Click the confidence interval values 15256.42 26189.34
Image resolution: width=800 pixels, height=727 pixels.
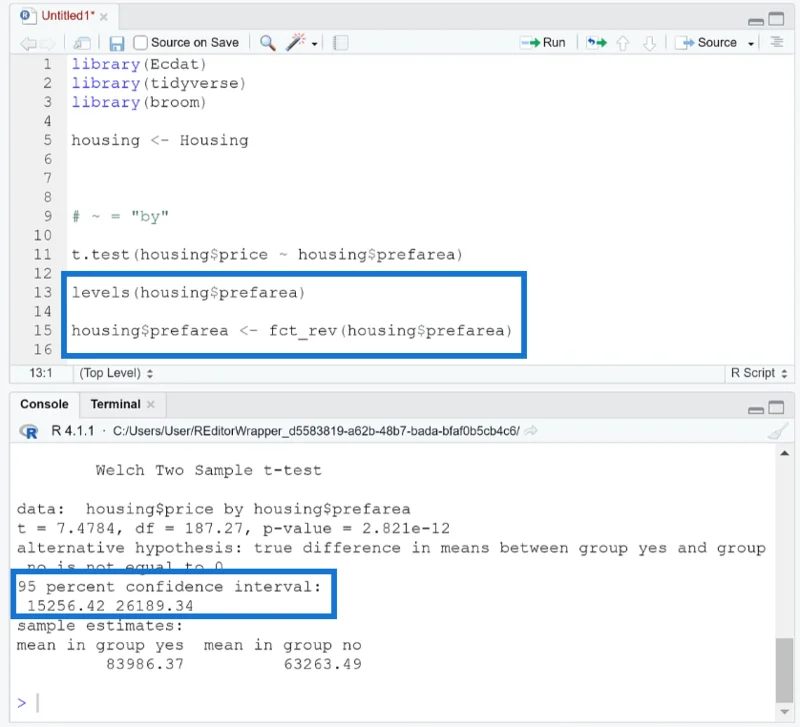click(110, 606)
